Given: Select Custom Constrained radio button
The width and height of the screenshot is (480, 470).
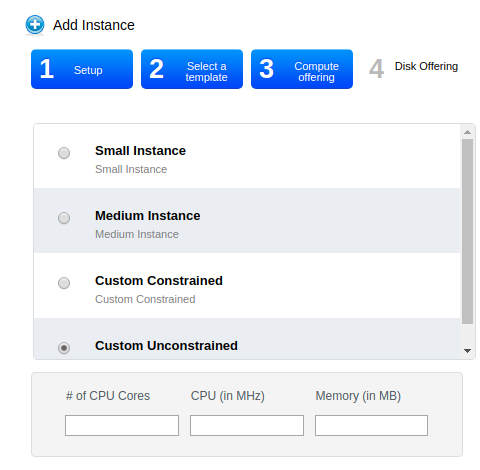Looking at the screenshot, I should click(64, 283).
